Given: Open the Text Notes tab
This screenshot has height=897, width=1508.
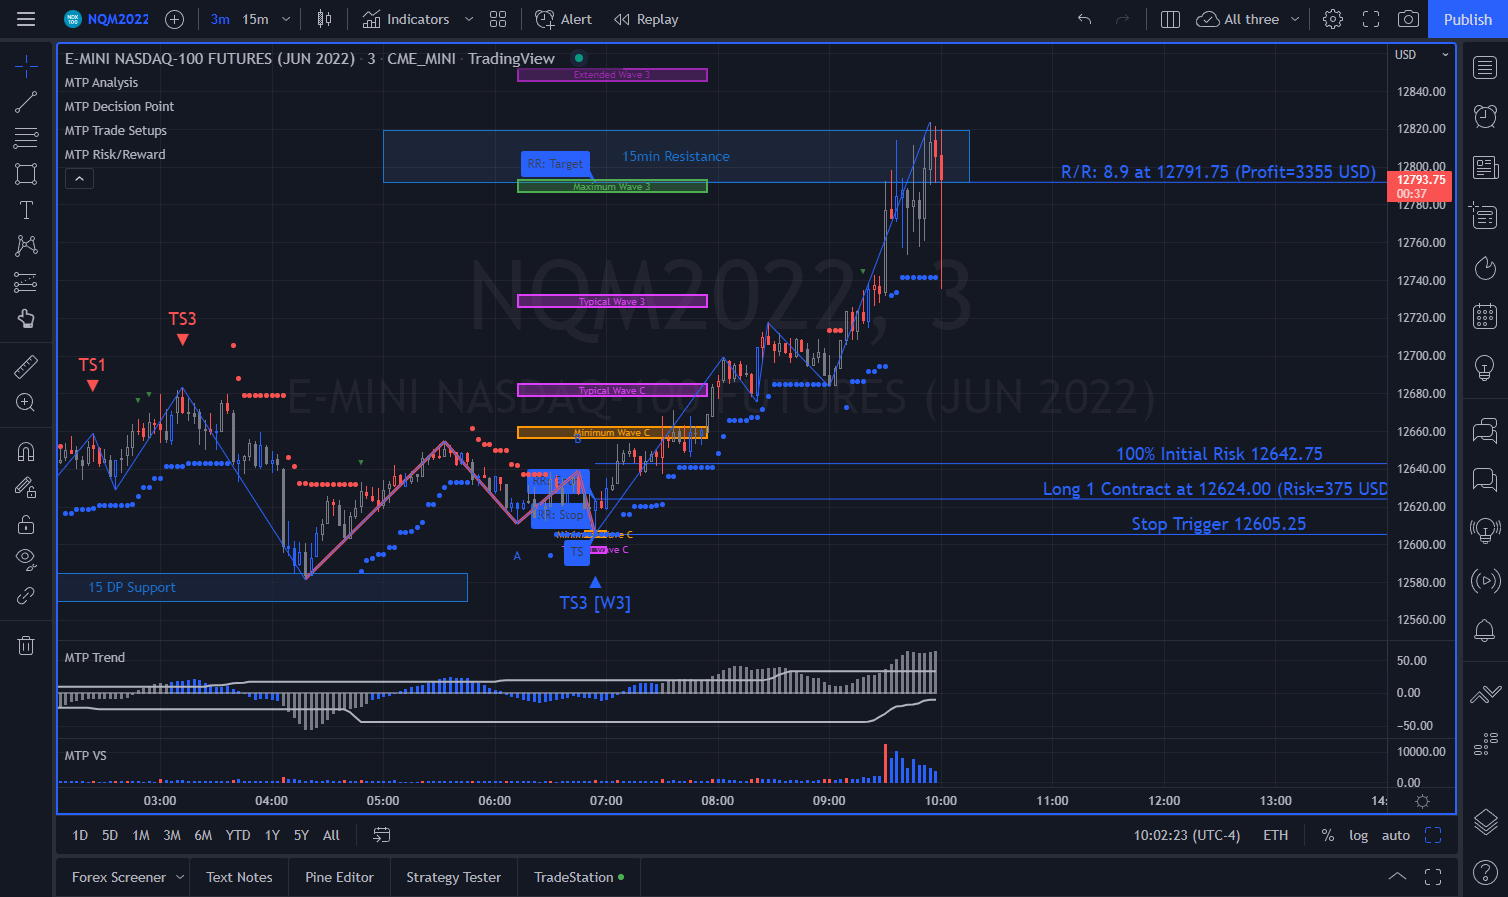Looking at the screenshot, I should pos(239,877).
